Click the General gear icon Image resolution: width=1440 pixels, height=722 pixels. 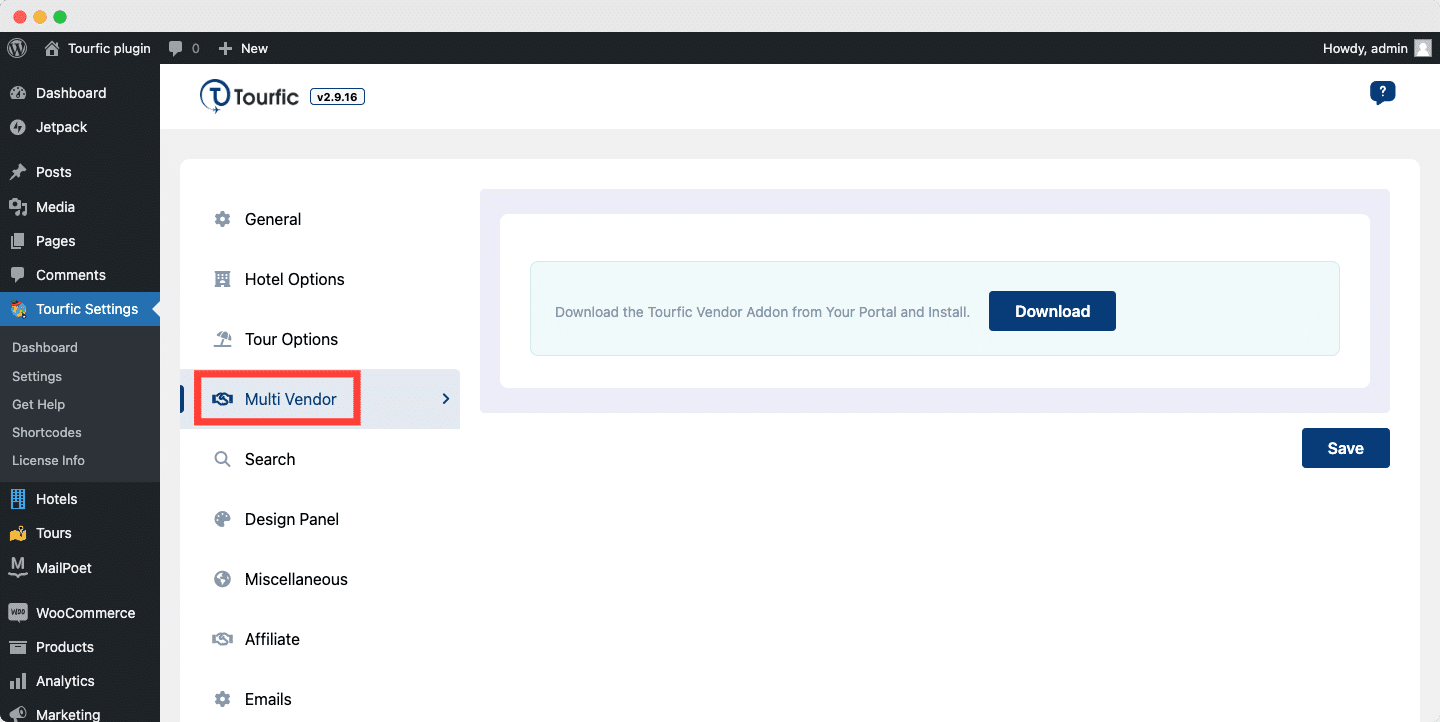point(223,219)
